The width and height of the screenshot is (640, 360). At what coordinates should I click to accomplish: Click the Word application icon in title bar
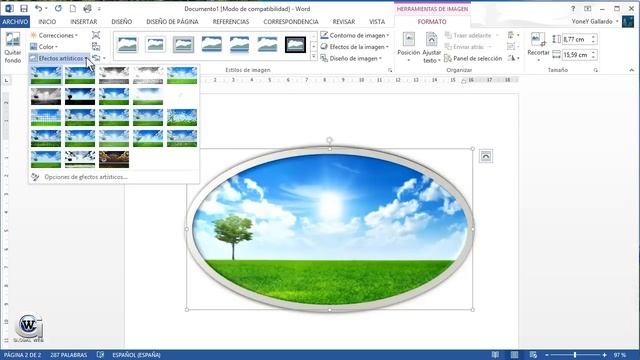(x=9, y=9)
